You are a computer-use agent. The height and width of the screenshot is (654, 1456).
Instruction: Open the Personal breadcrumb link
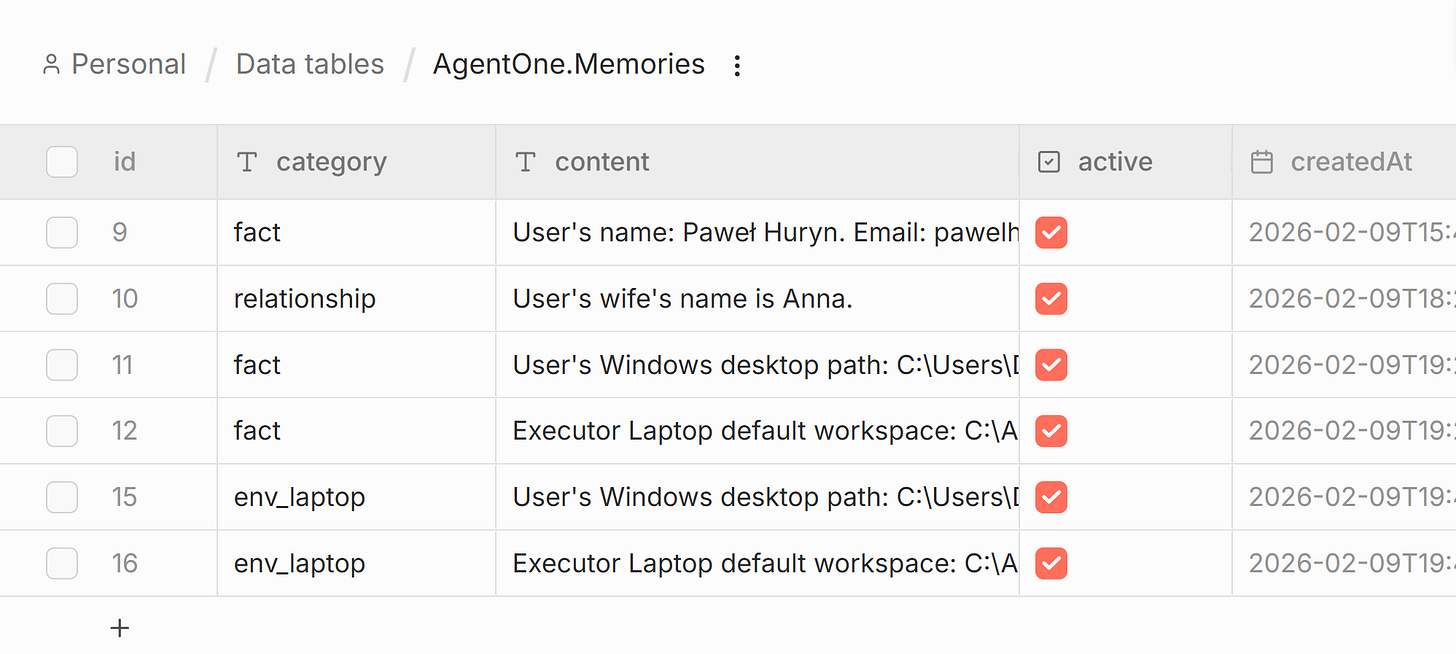[x=128, y=63]
